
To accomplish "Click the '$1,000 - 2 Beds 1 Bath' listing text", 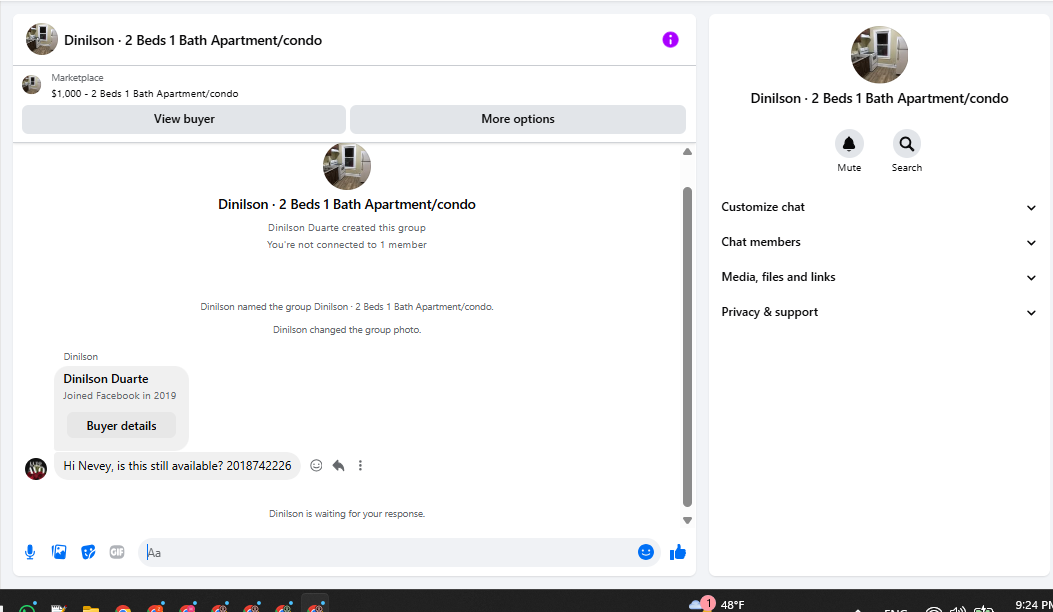I will (145, 94).
